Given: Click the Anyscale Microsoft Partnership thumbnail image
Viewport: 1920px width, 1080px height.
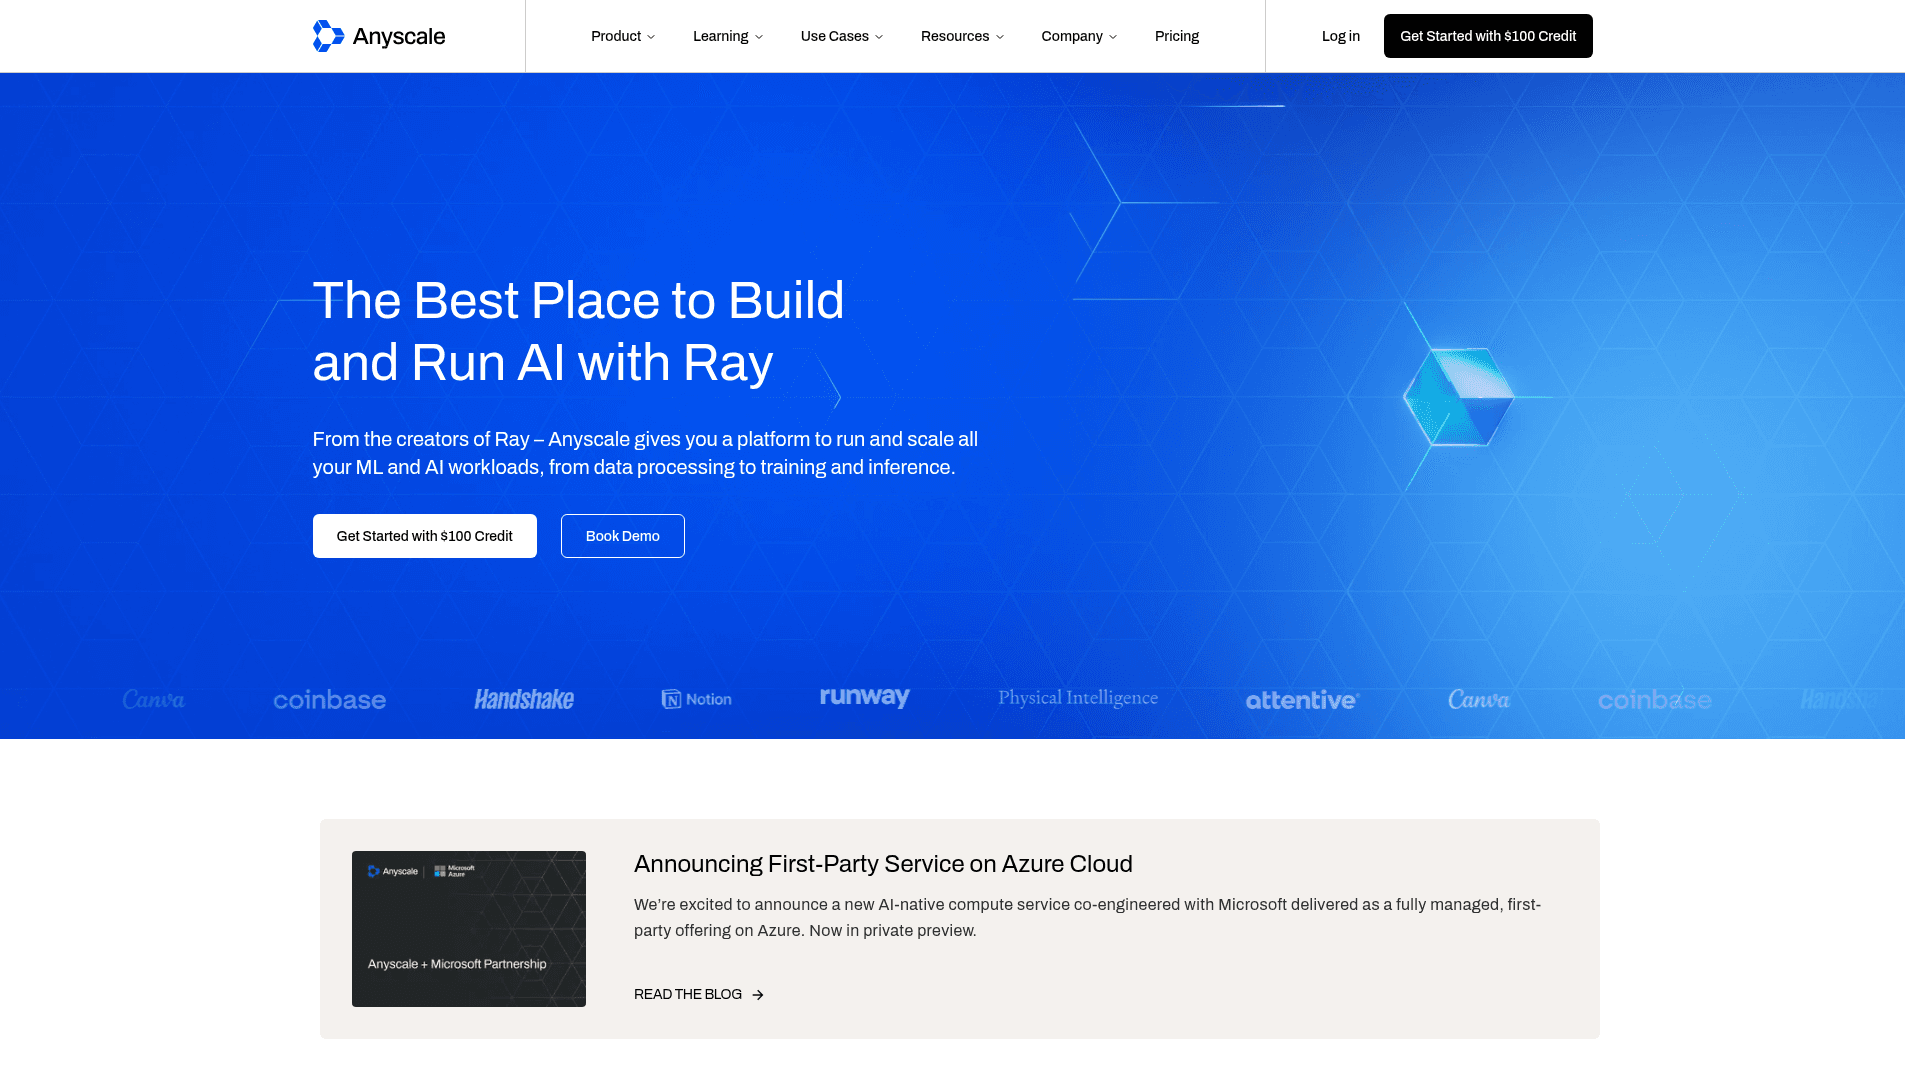Looking at the screenshot, I should pos(468,928).
